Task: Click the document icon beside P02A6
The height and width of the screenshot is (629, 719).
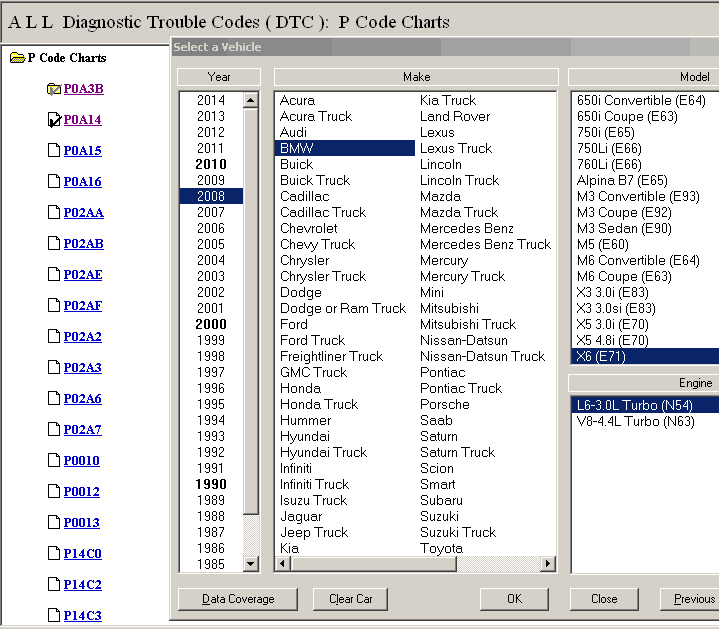Action: (x=54, y=398)
